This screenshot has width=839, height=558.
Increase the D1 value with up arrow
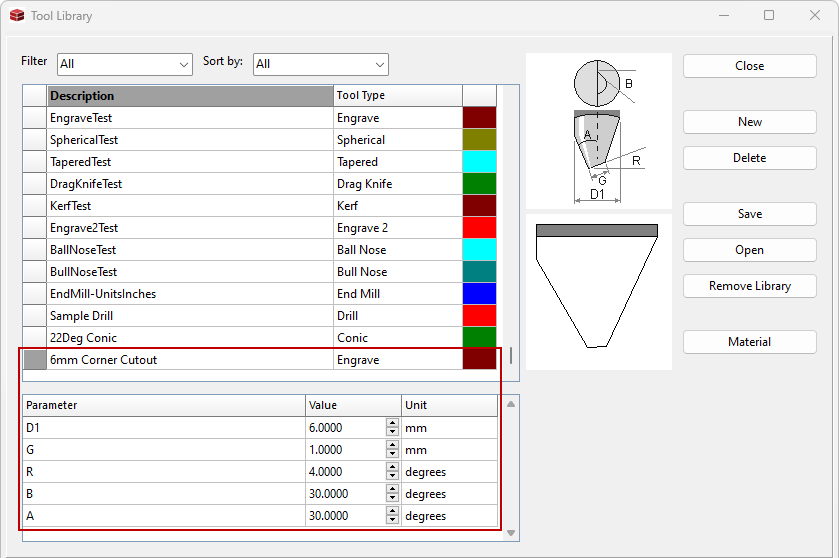point(392,424)
